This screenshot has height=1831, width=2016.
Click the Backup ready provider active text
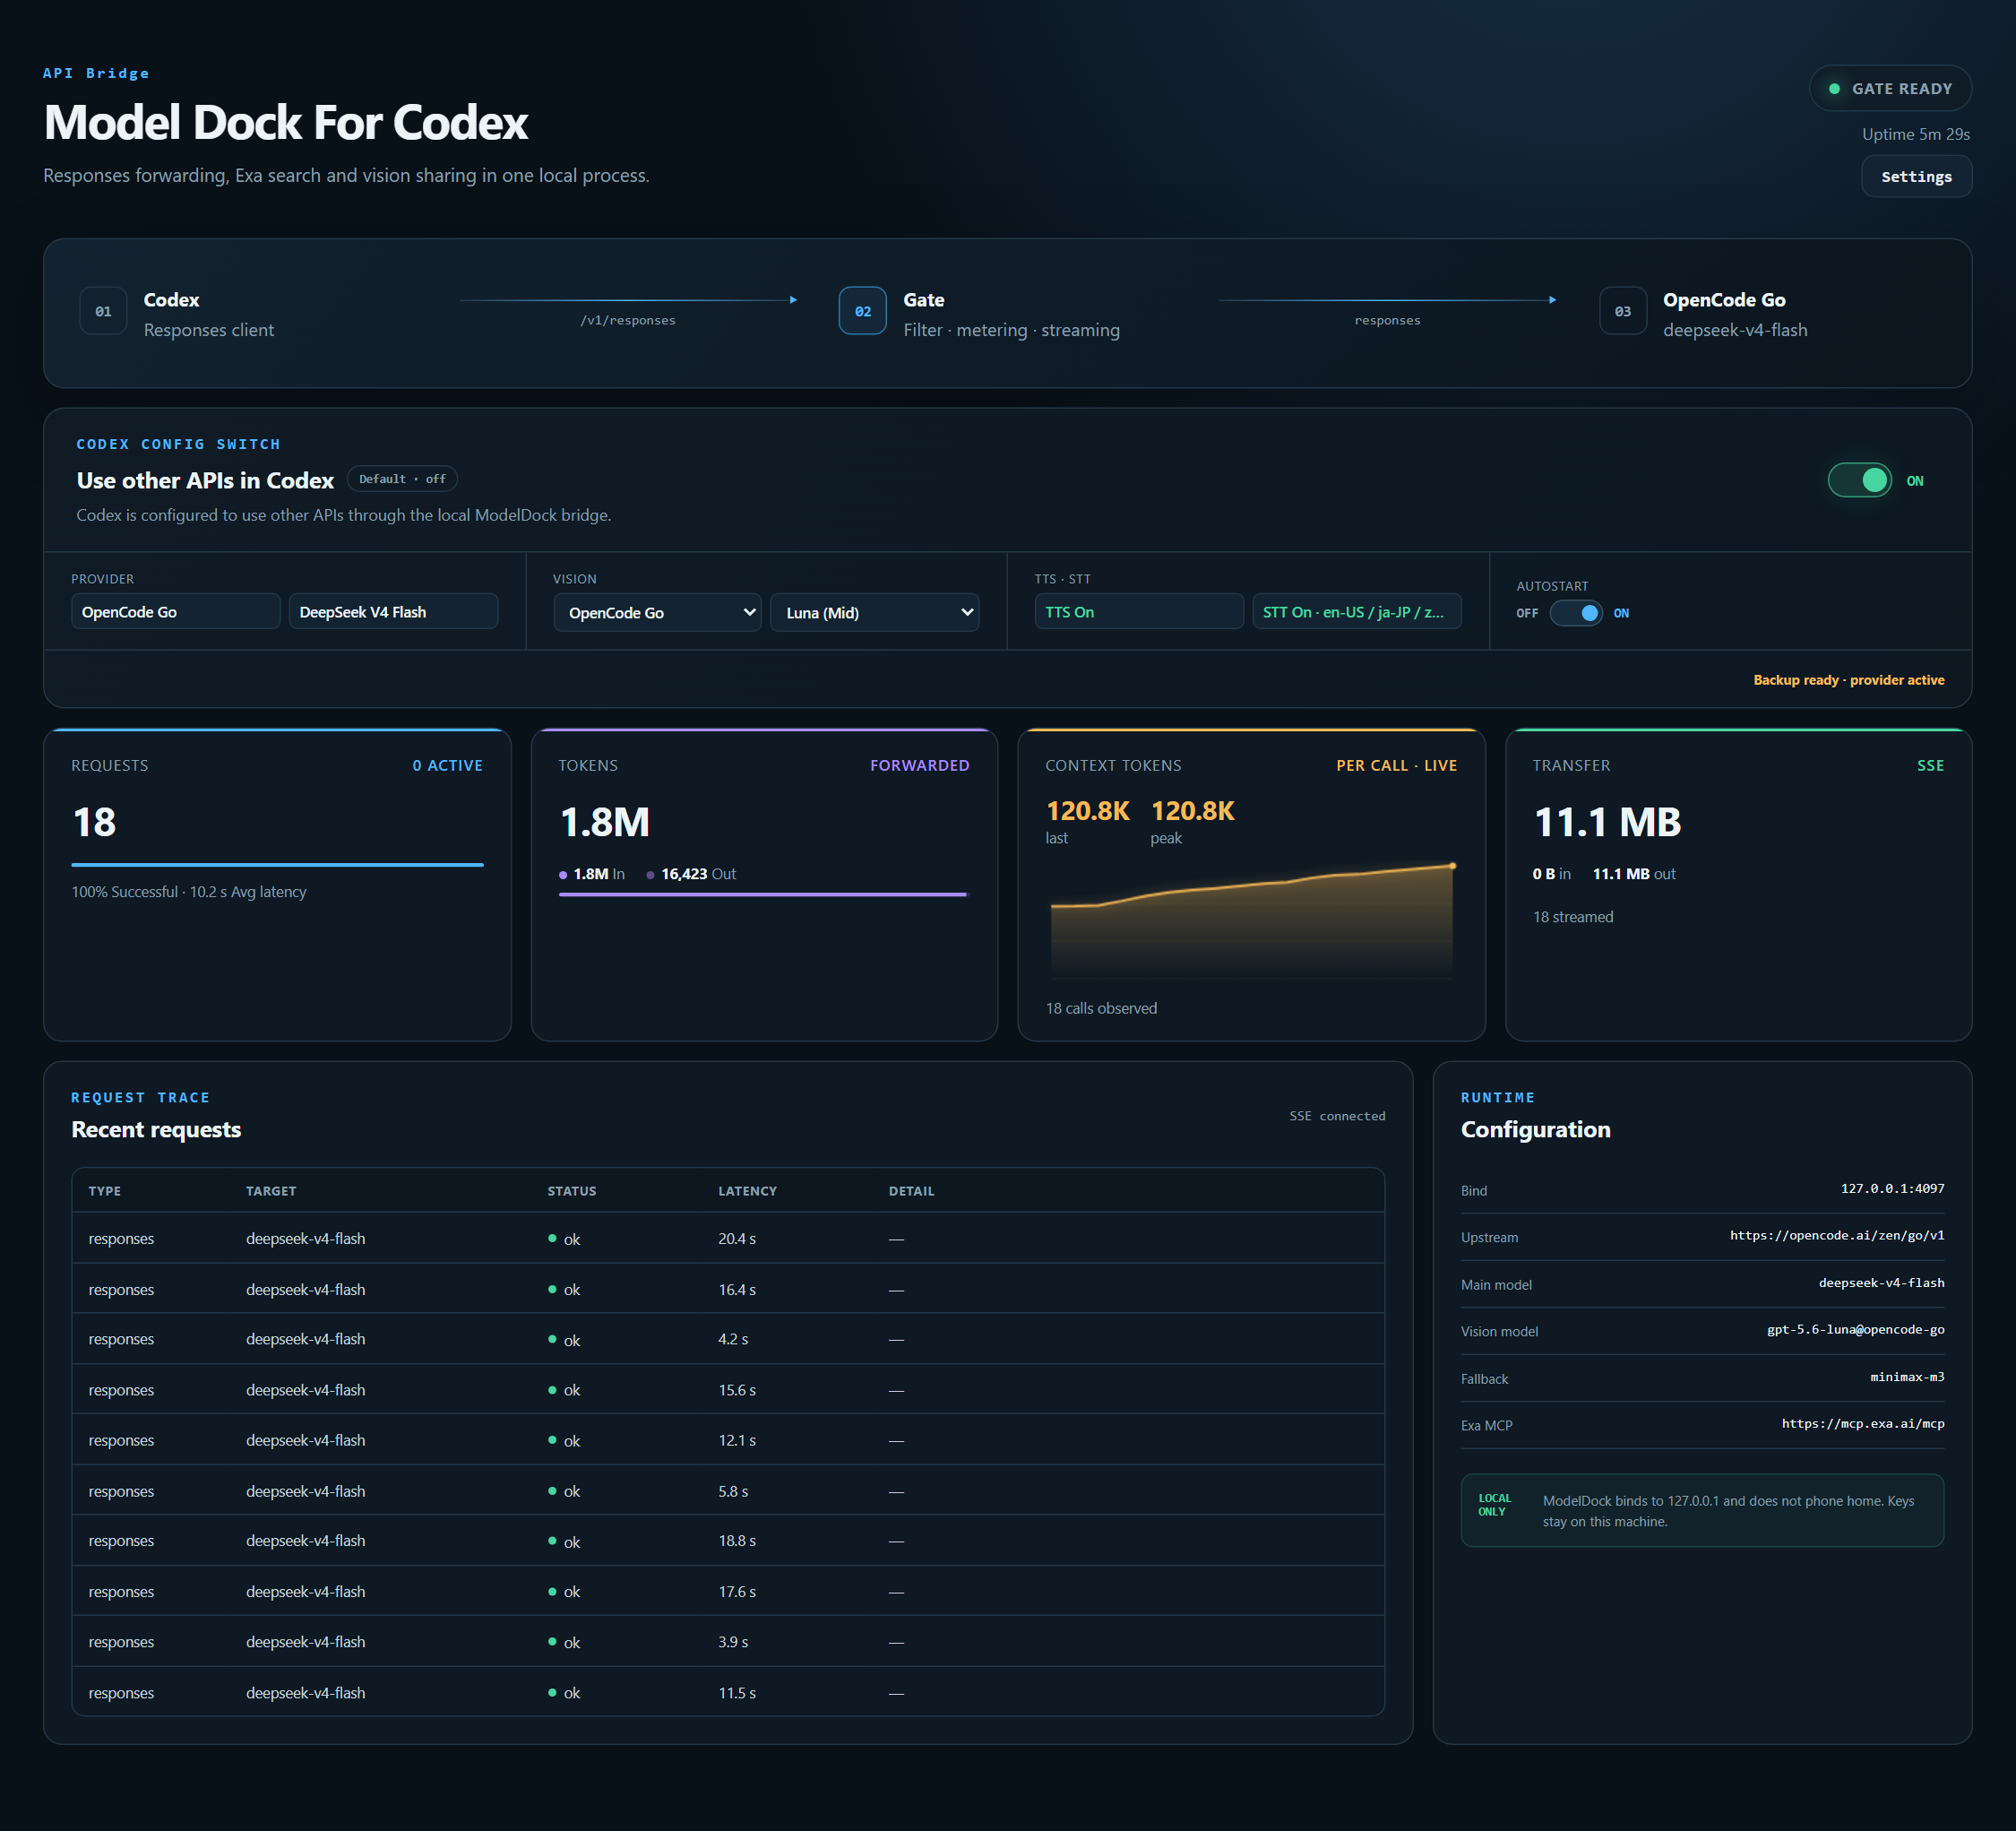pos(1848,680)
